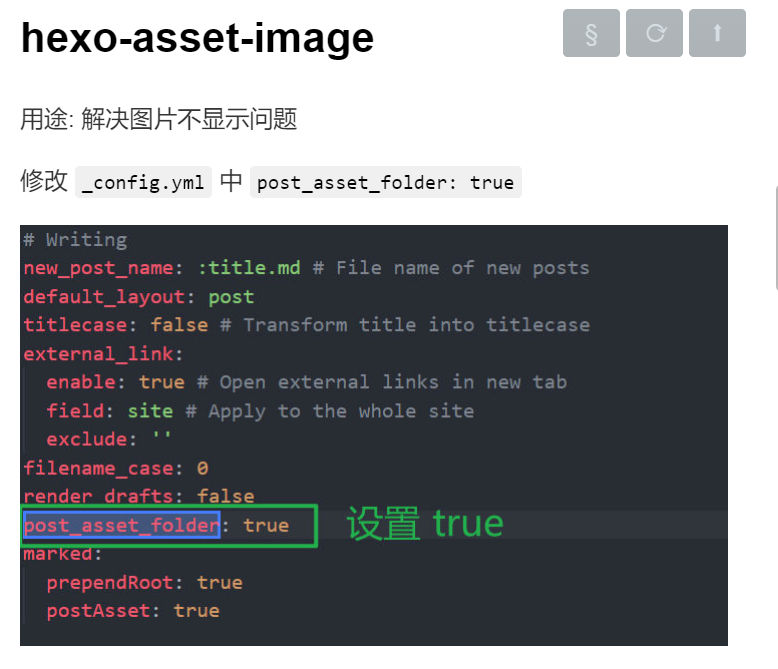
Task: Click the hexo-asset-image heading
Action: 197,38
